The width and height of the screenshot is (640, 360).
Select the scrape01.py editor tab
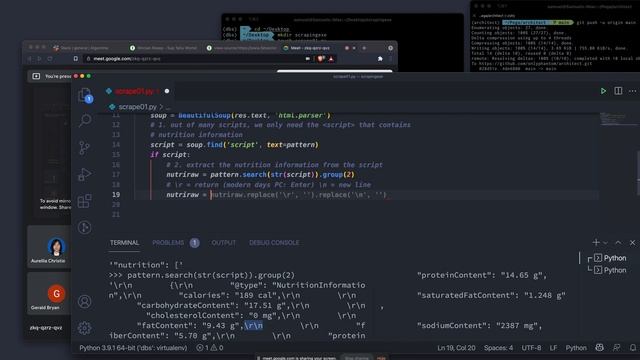pyautogui.click(x=135, y=91)
